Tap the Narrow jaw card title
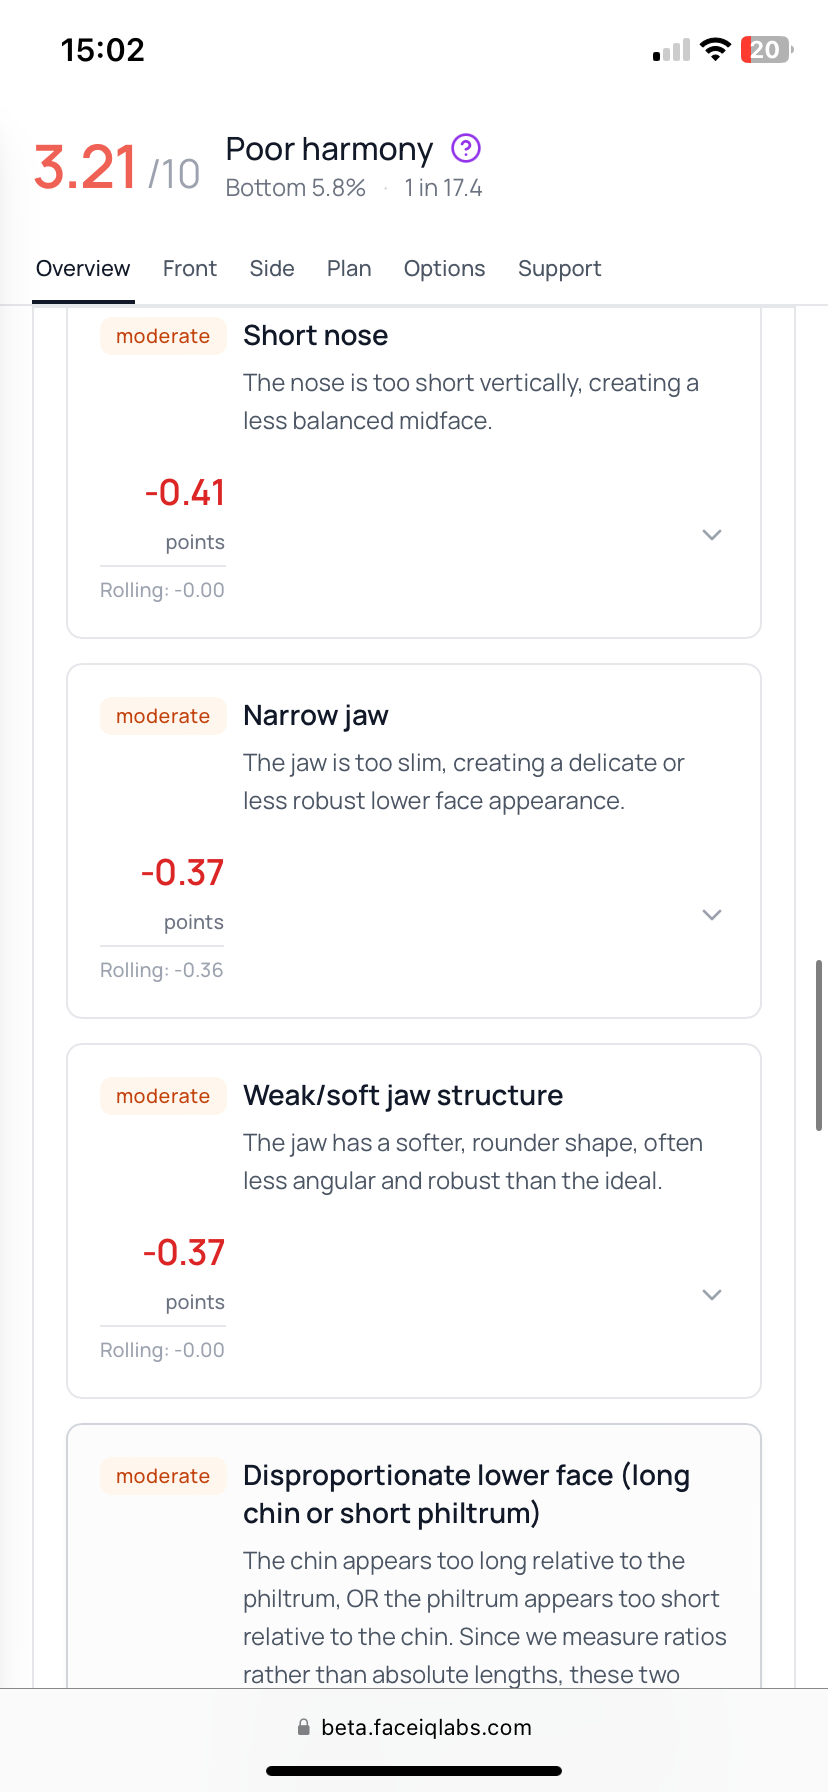 pyautogui.click(x=316, y=716)
